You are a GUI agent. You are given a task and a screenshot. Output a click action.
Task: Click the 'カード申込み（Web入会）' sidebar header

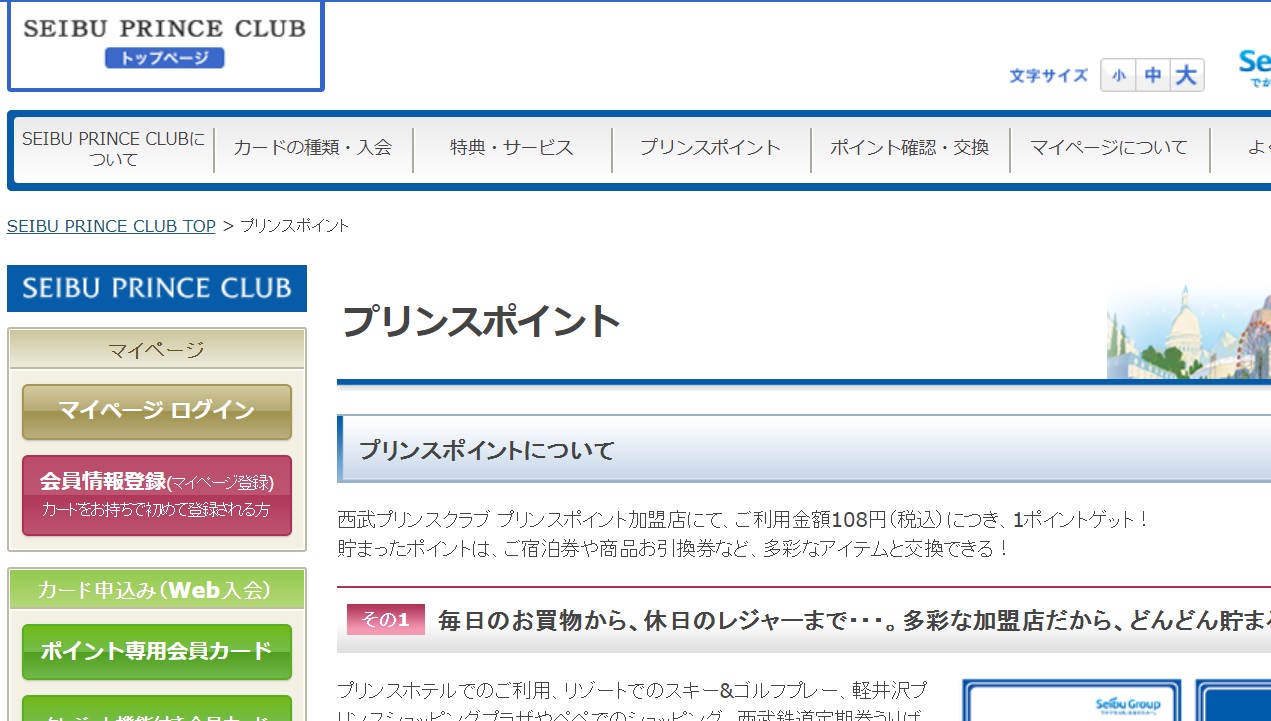(x=157, y=590)
